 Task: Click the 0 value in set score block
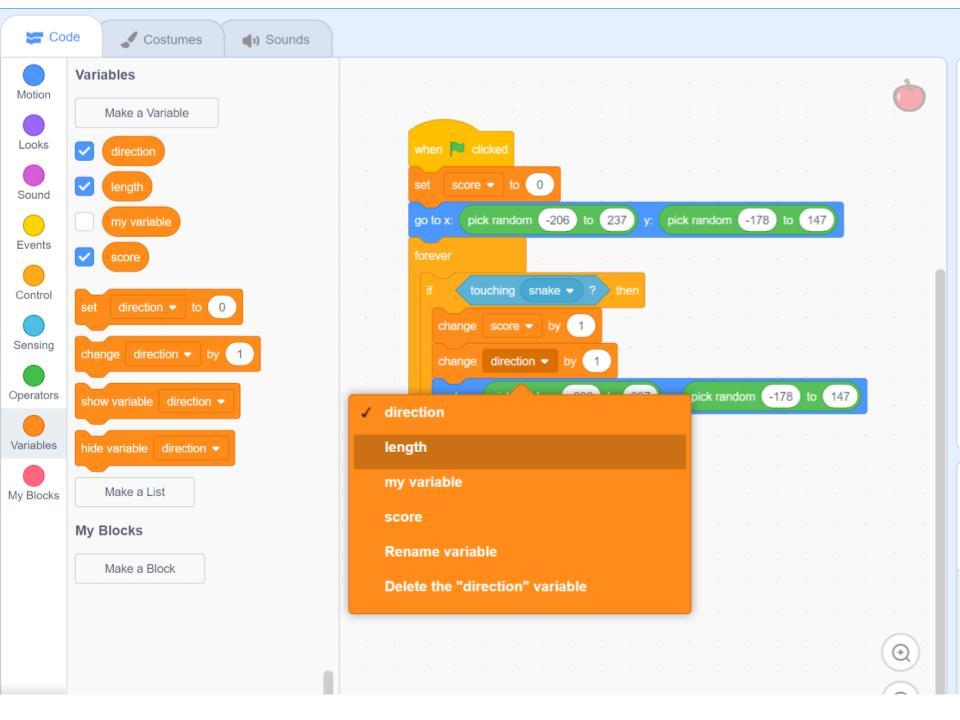click(x=539, y=185)
